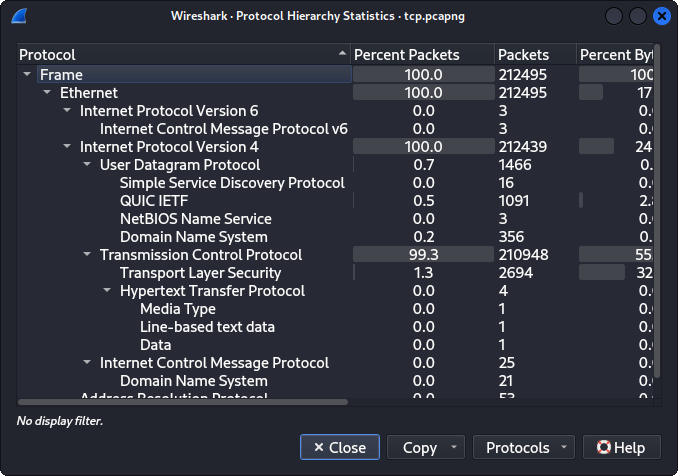Screen dimensions: 678x476
Task: Sort by the Protocol column header
Action: 180,54
